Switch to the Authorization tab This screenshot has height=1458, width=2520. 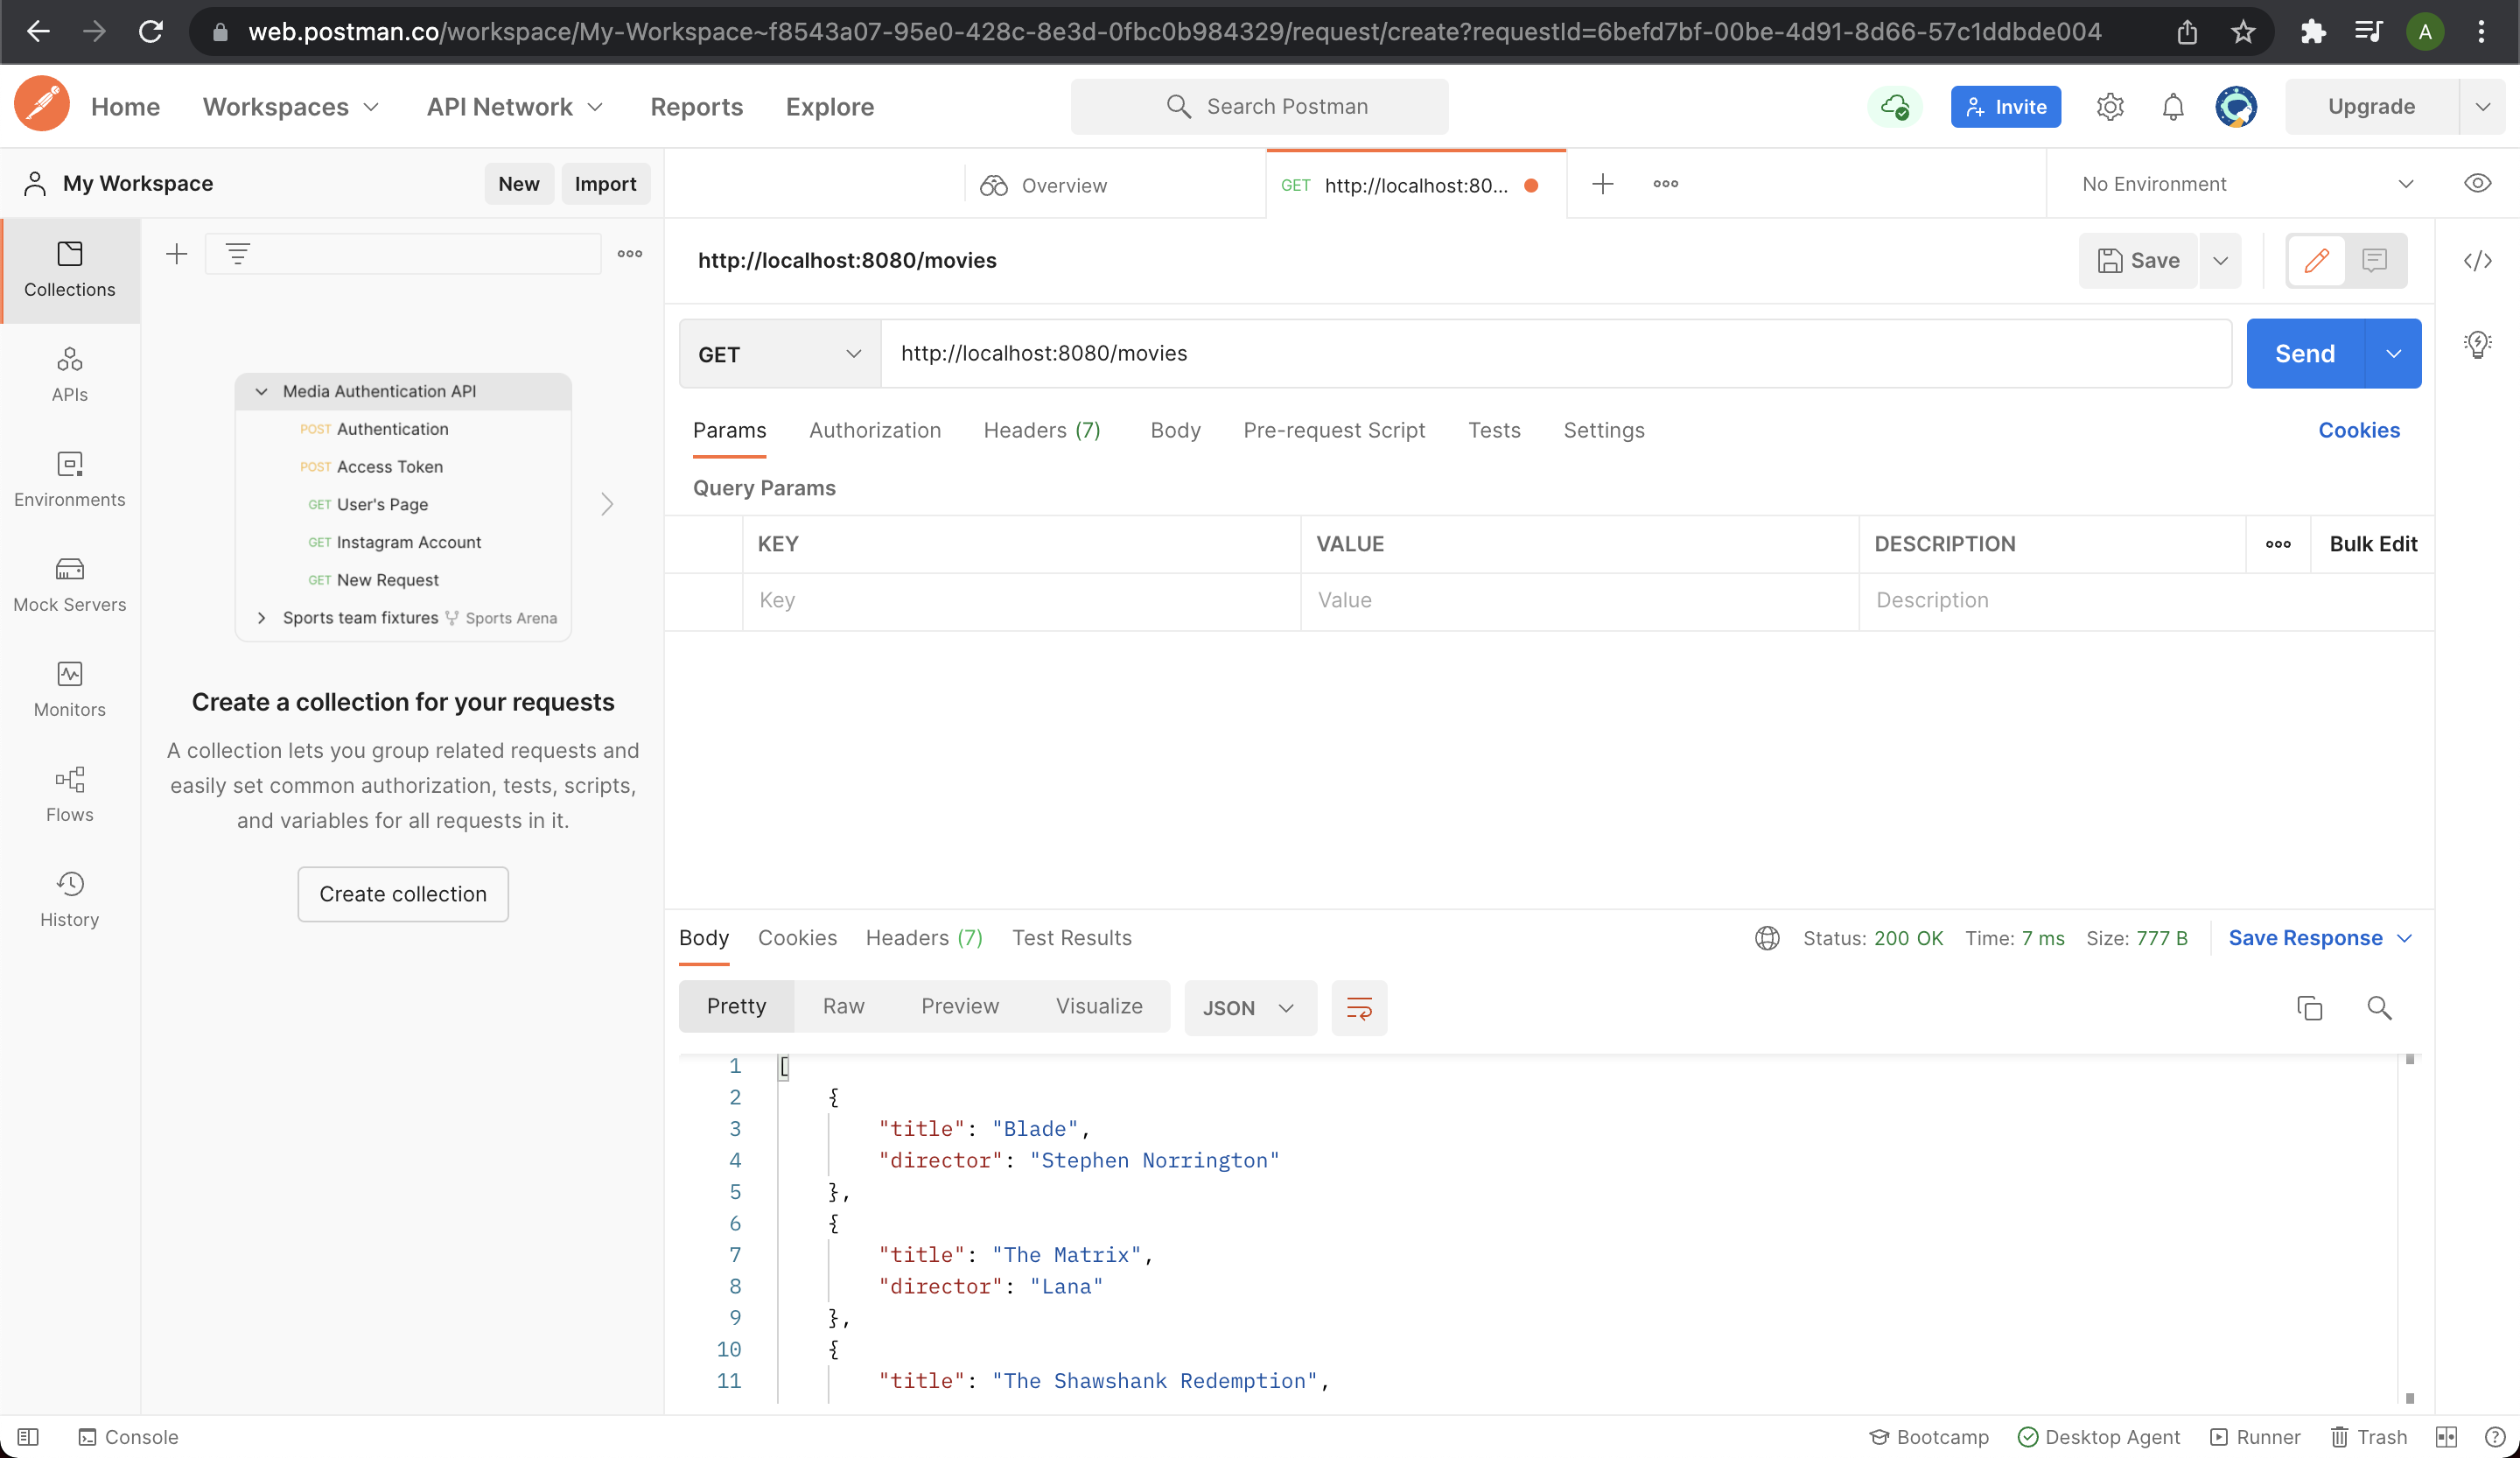[874, 430]
